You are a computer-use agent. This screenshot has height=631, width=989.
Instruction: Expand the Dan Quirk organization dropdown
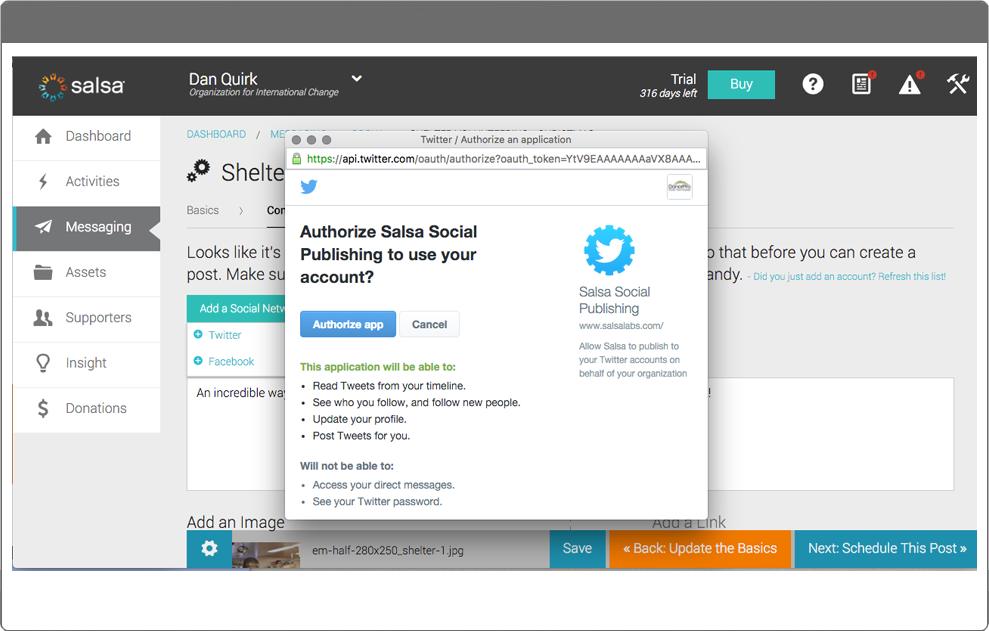pos(356,78)
